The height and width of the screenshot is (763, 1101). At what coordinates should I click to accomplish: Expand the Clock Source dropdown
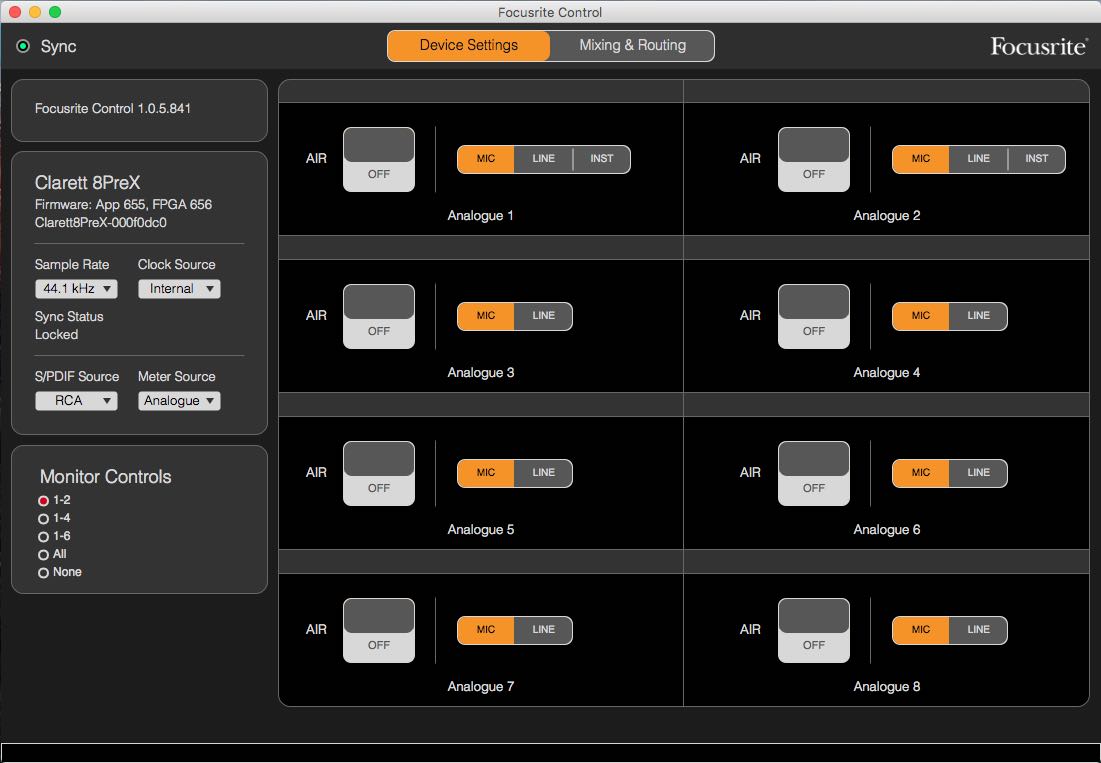[x=179, y=289]
